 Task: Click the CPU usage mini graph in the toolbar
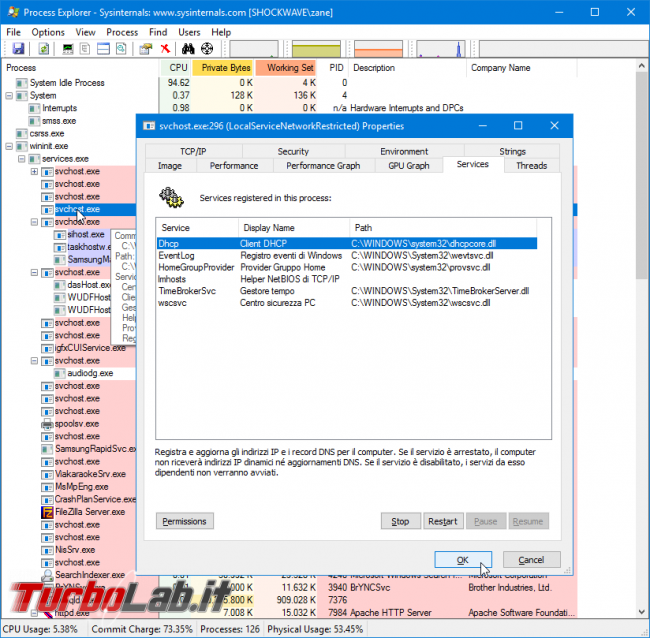pos(254,49)
